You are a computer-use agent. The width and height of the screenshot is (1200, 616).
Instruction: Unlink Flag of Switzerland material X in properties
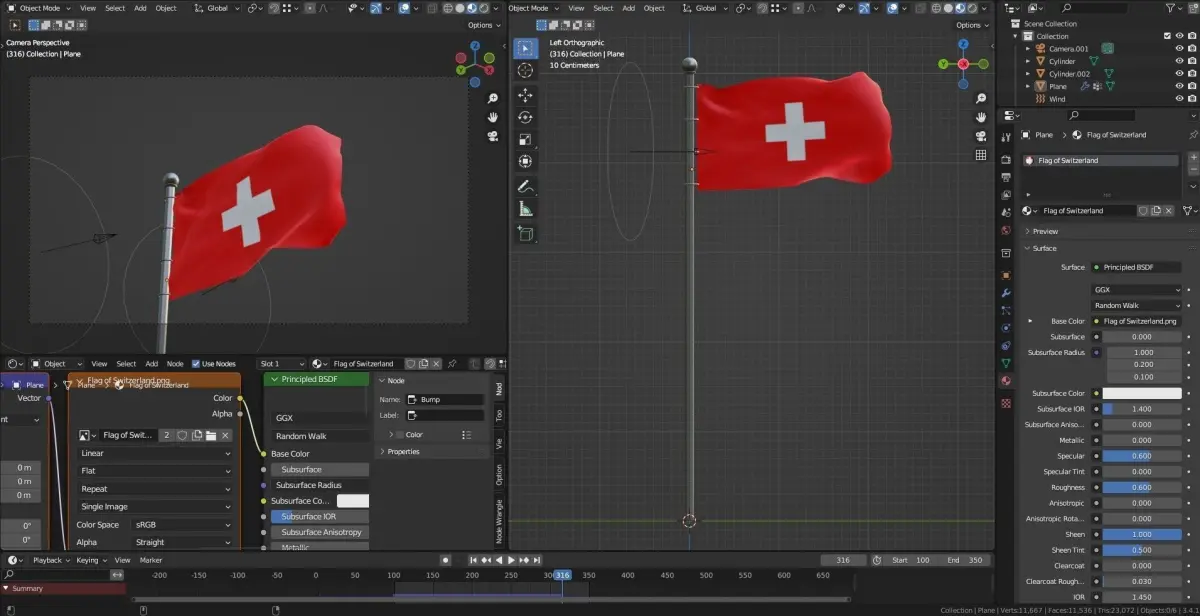pyautogui.click(x=1169, y=211)
